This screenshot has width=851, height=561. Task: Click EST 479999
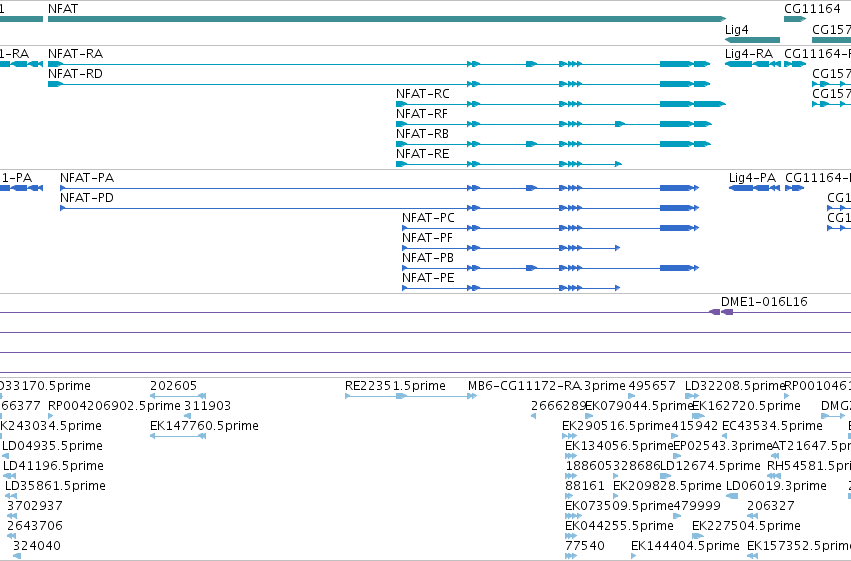click(x=697, y=506)
